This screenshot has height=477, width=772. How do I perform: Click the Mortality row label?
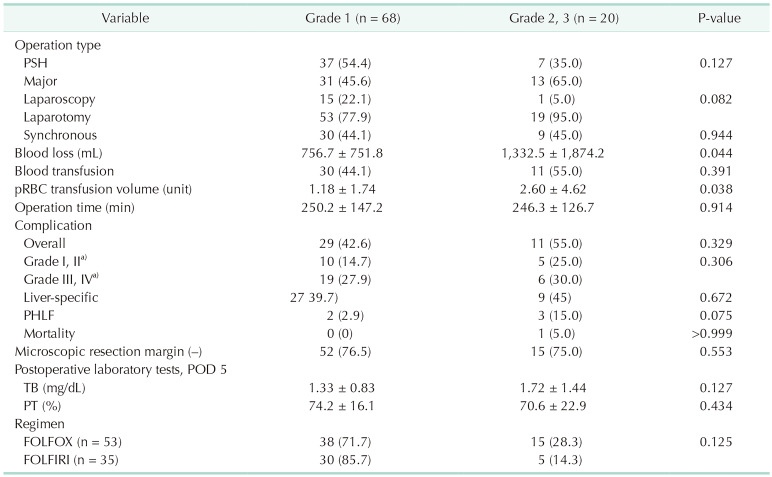coord(49,333)
